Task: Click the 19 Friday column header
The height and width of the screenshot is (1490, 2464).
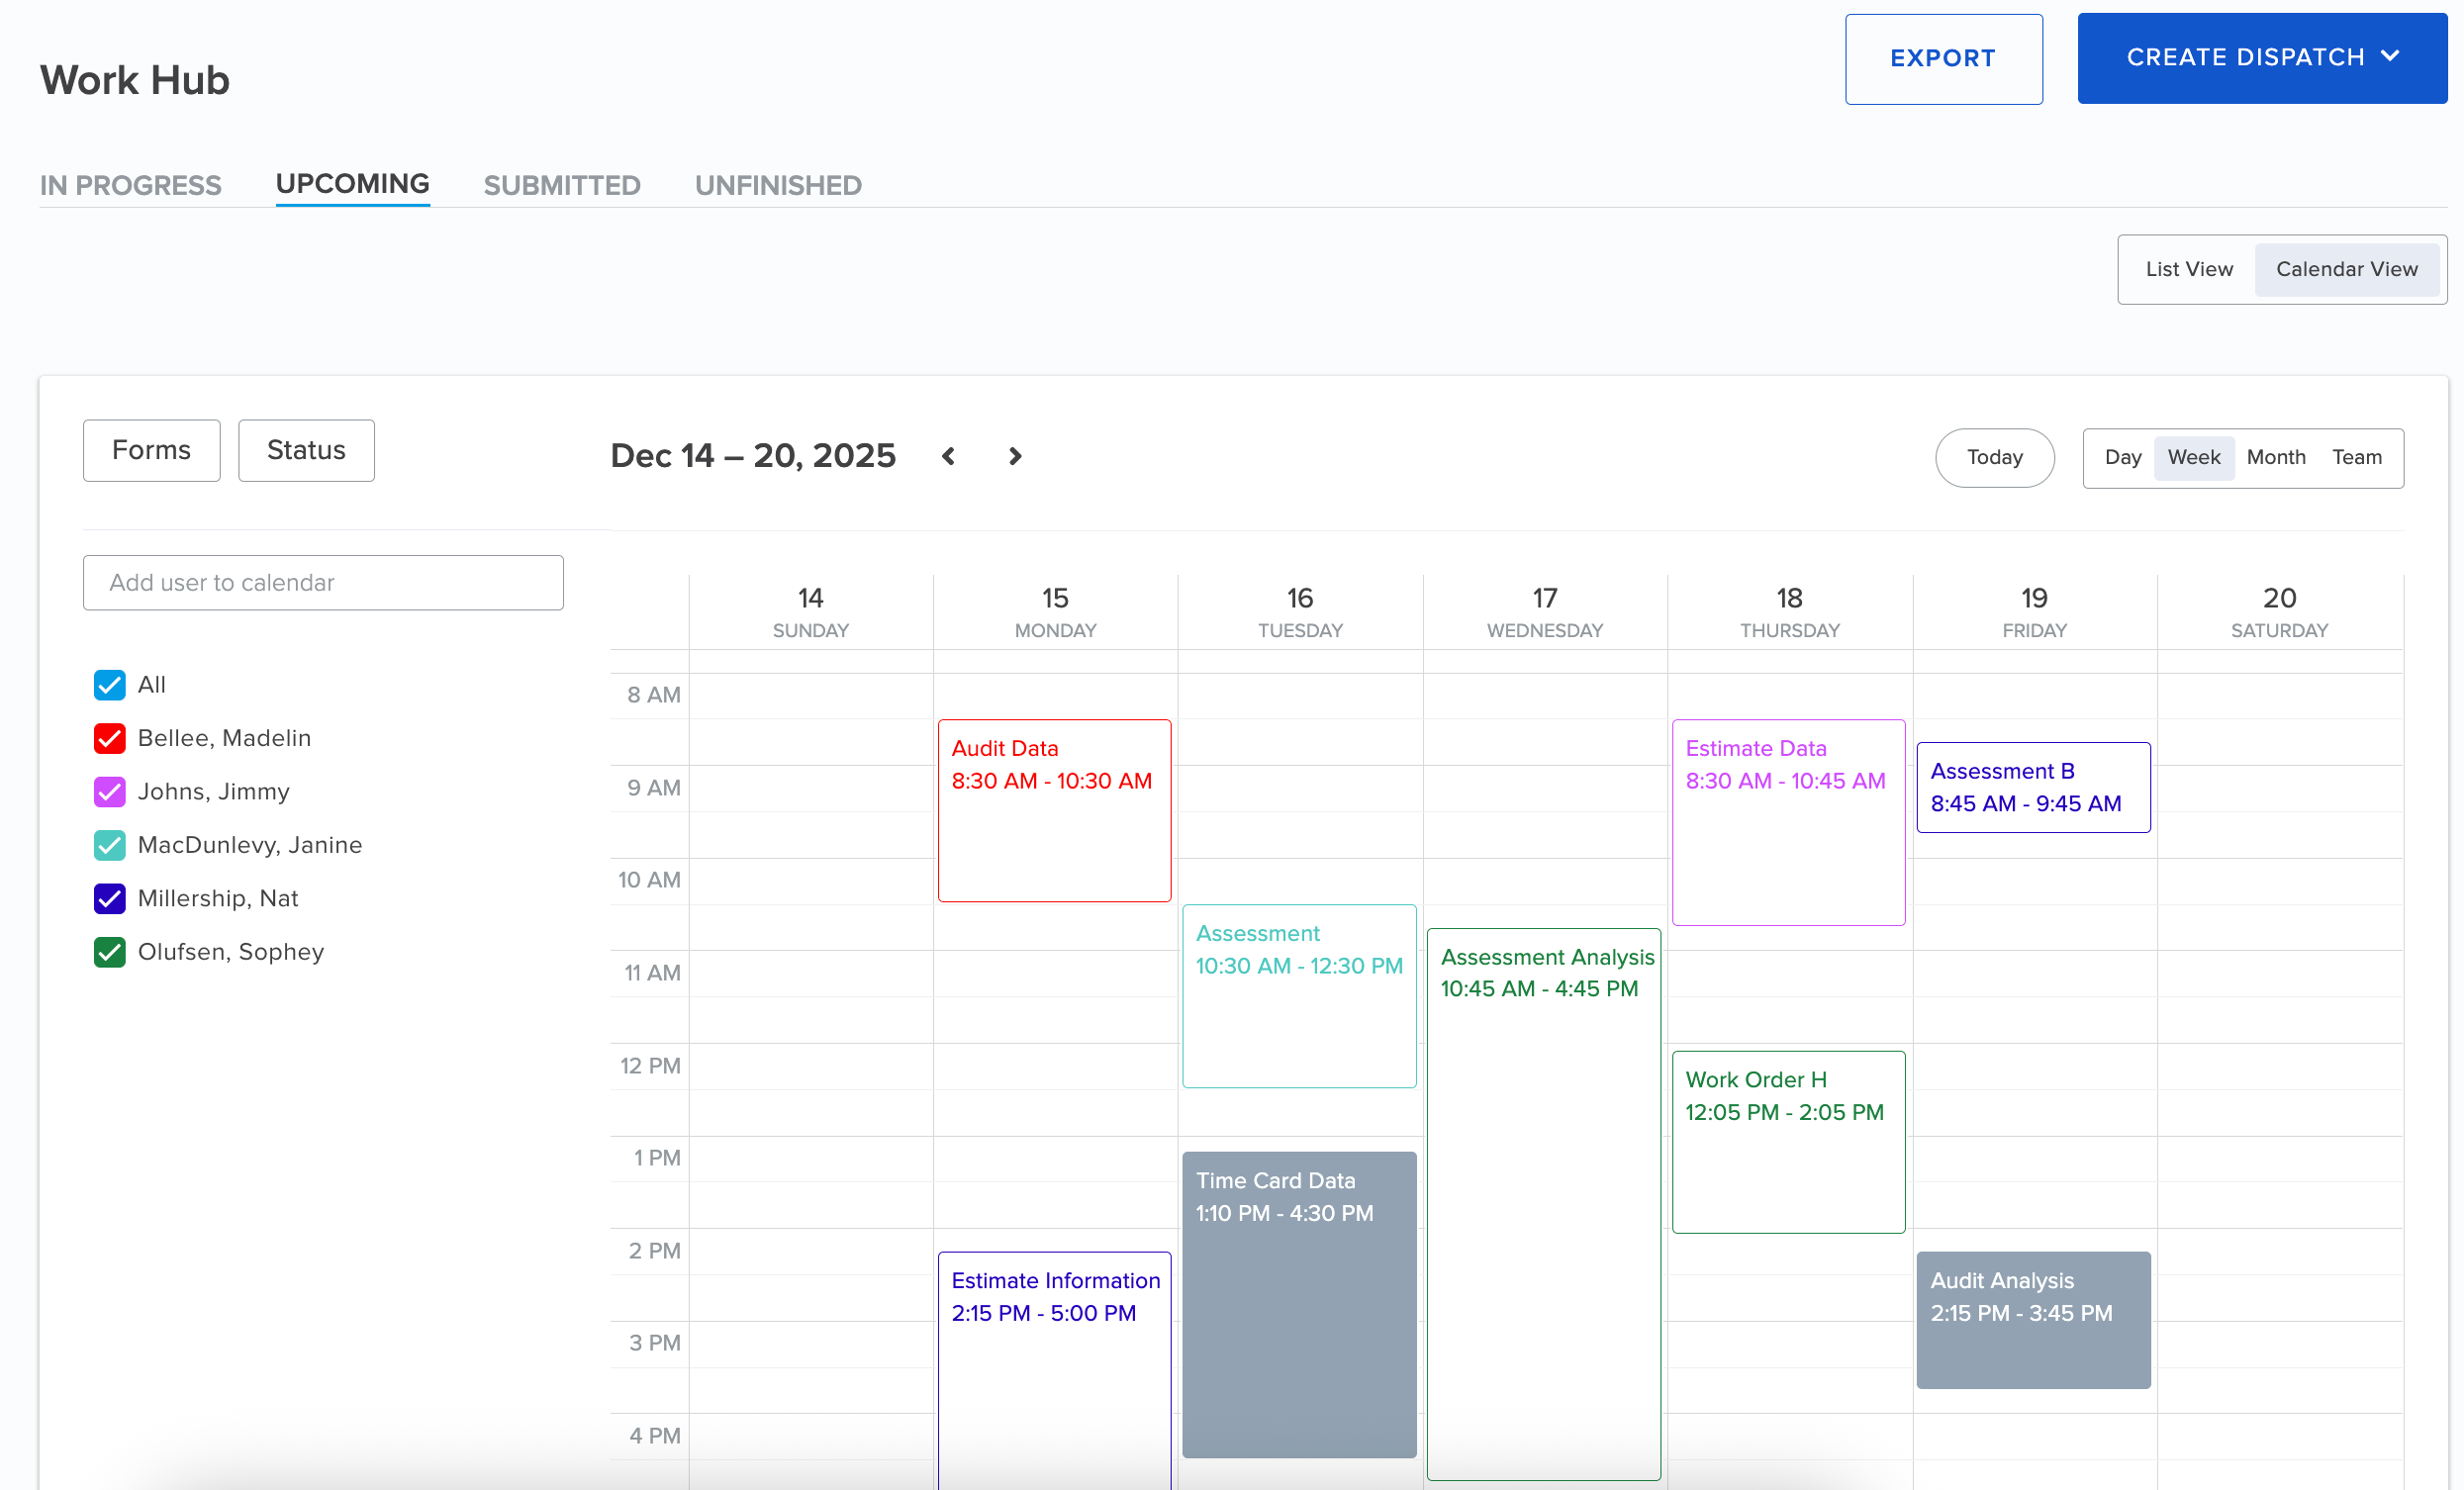Action: pyautogui.click(x=2034, y=612)
